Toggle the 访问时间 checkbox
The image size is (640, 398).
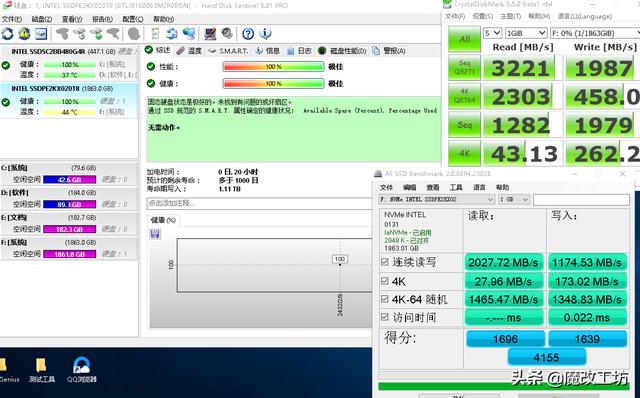384,317
